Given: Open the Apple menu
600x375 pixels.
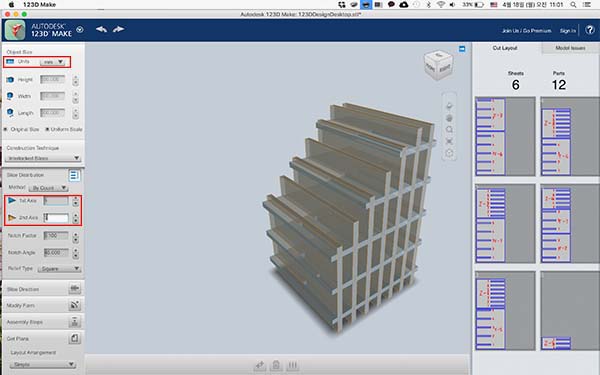Looking at the screenshot, I should click(11, 5).
